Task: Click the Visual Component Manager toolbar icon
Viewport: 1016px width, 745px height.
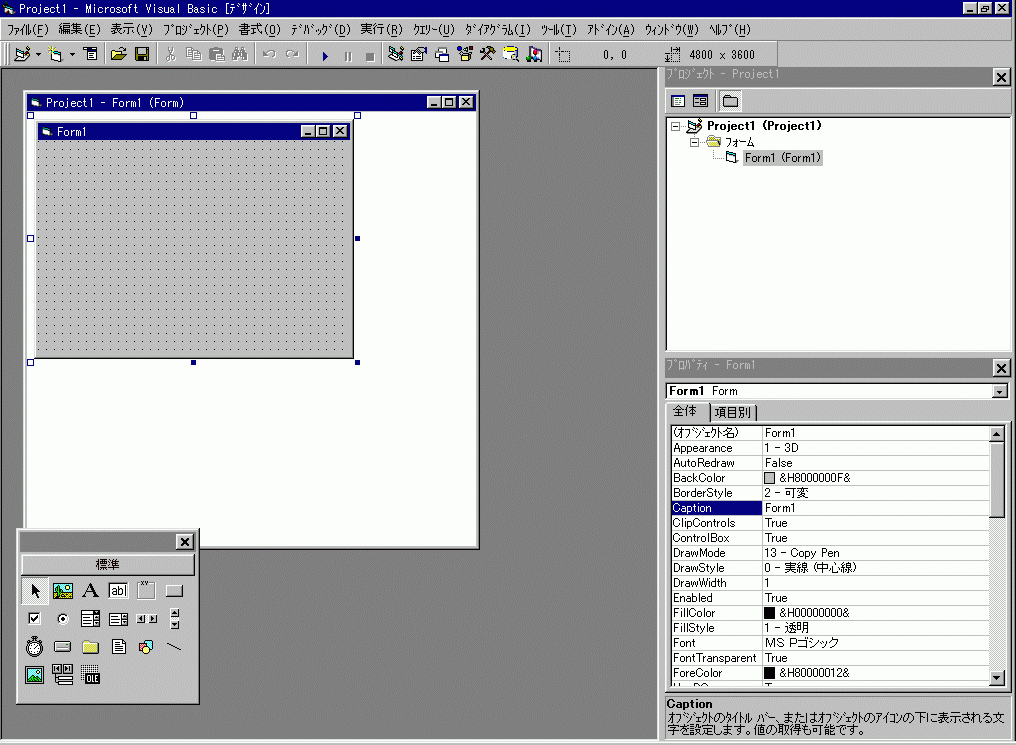Action: pos(534,54)
